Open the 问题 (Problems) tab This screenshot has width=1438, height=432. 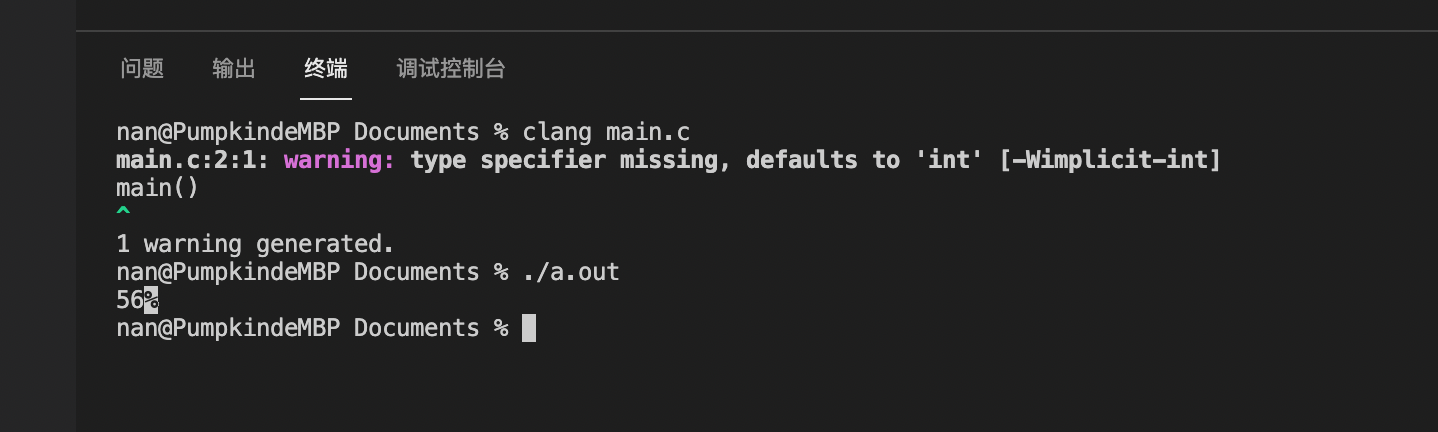[142, 69]
